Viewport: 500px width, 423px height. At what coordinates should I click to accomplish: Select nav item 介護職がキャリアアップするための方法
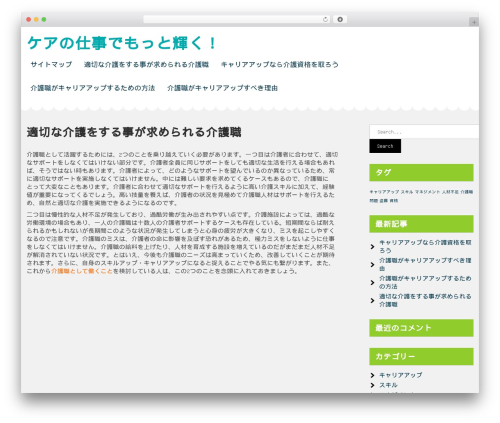coord(93,88)
